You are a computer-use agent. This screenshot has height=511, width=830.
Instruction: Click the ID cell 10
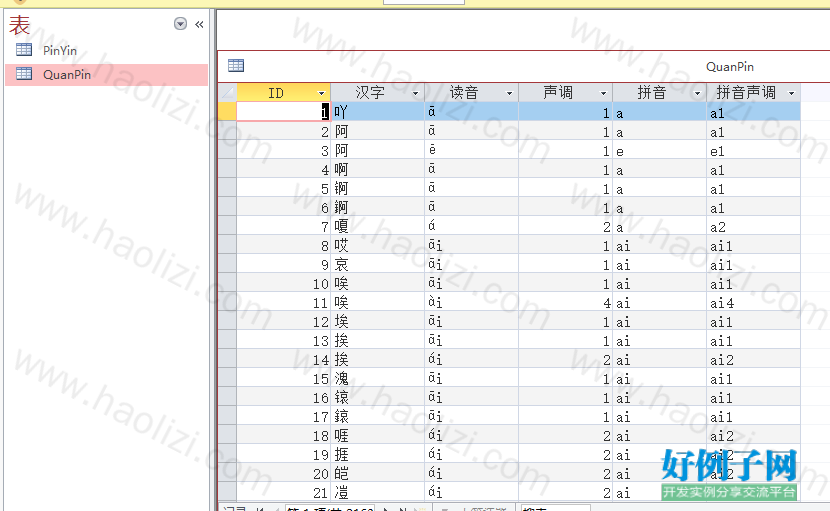(284, 284)
